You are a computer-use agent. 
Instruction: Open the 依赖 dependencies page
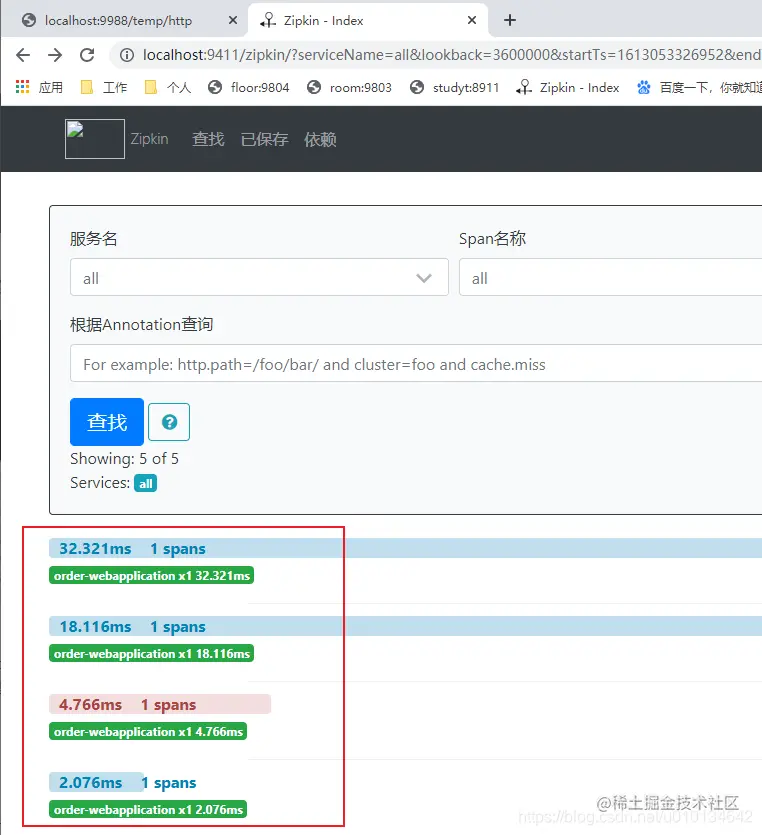(320, 140)
